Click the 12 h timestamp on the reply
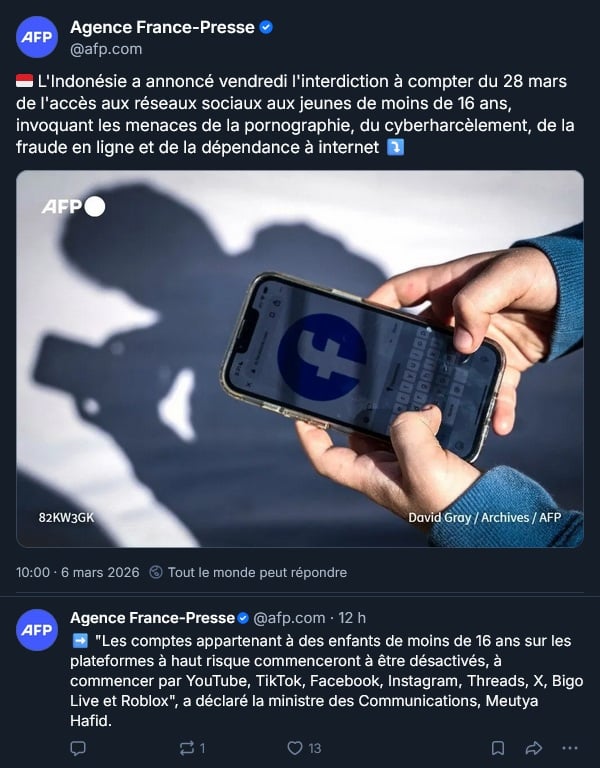 pyautogui.click(x=352, y=618)
